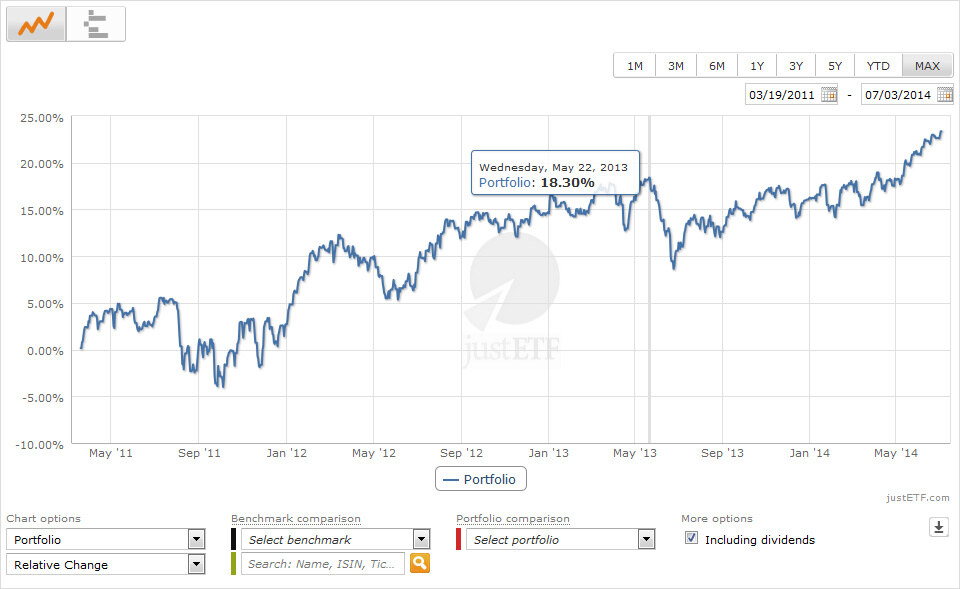Select the YTD time range tab

(x=878, y=66)
